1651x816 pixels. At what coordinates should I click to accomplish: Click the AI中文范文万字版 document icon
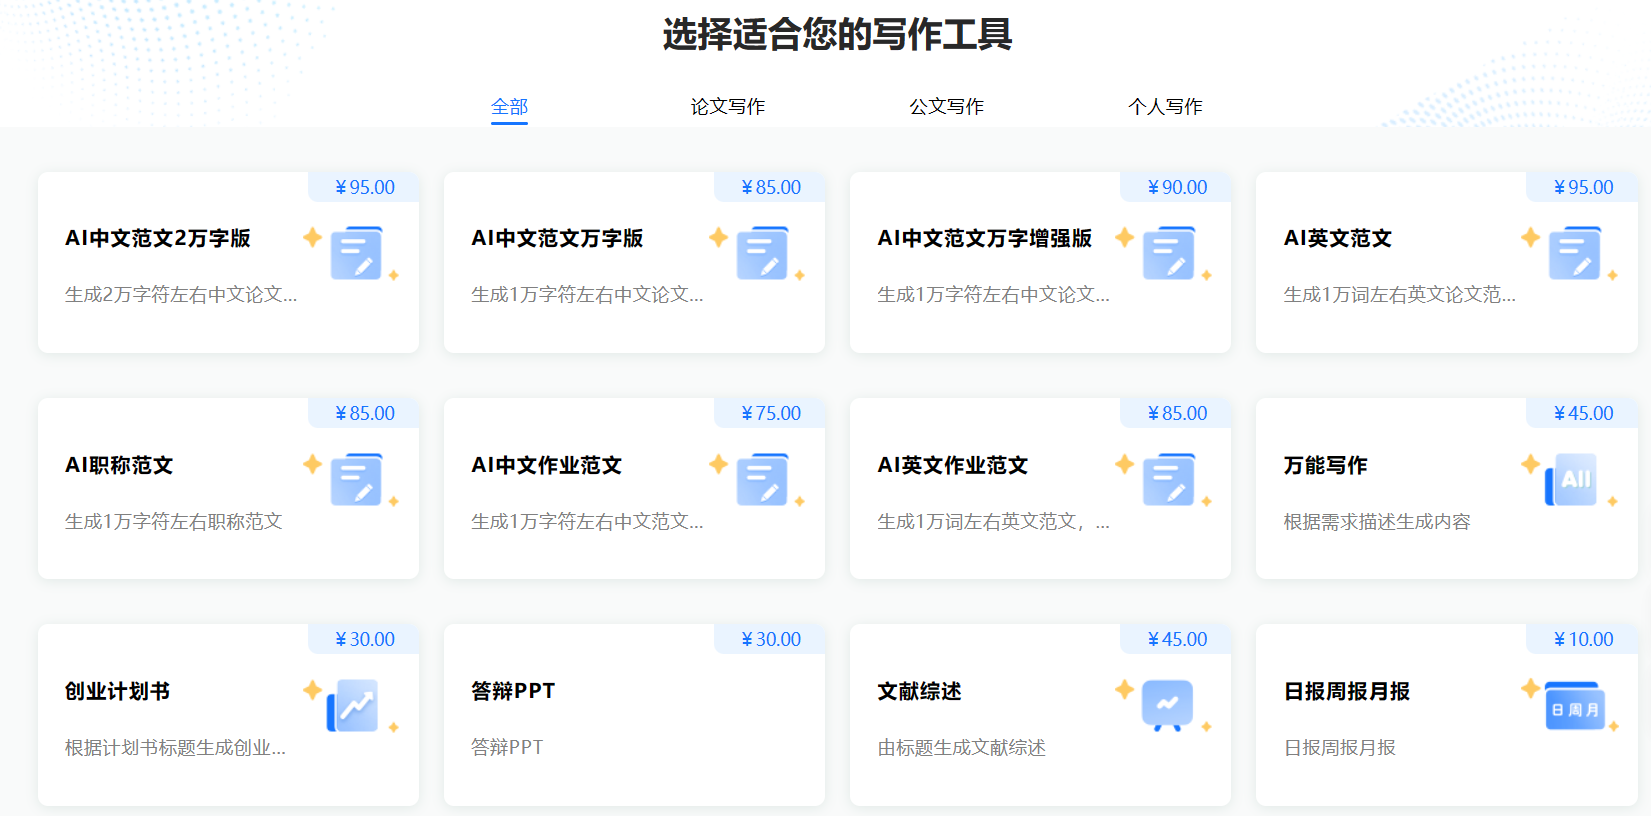point(762,254)
